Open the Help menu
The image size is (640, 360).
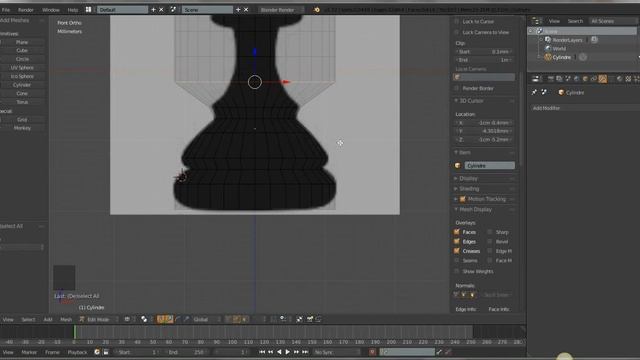[73, 10]
